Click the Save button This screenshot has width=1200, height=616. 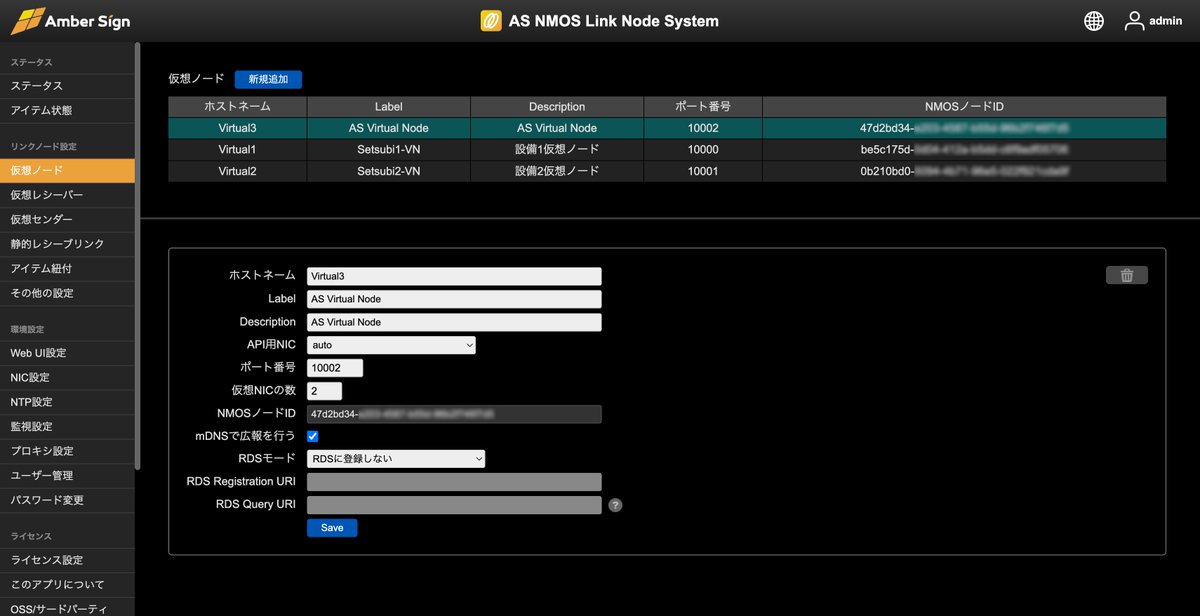coord(332,528)
